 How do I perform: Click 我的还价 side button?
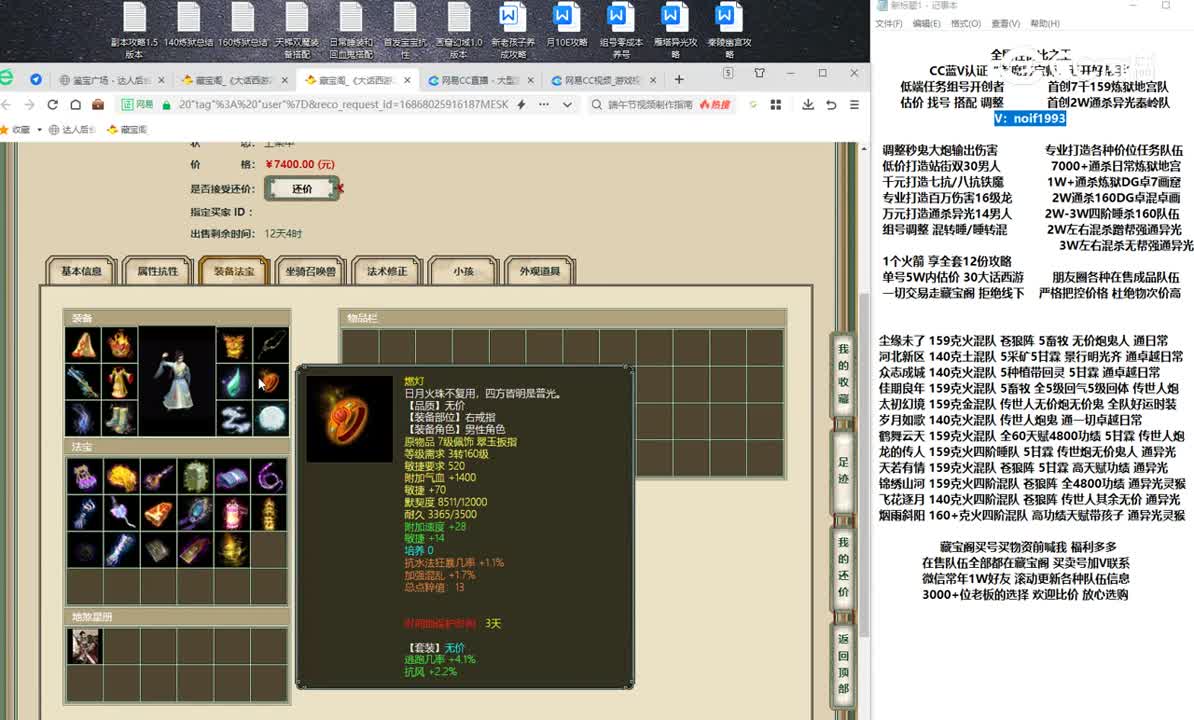843,567
